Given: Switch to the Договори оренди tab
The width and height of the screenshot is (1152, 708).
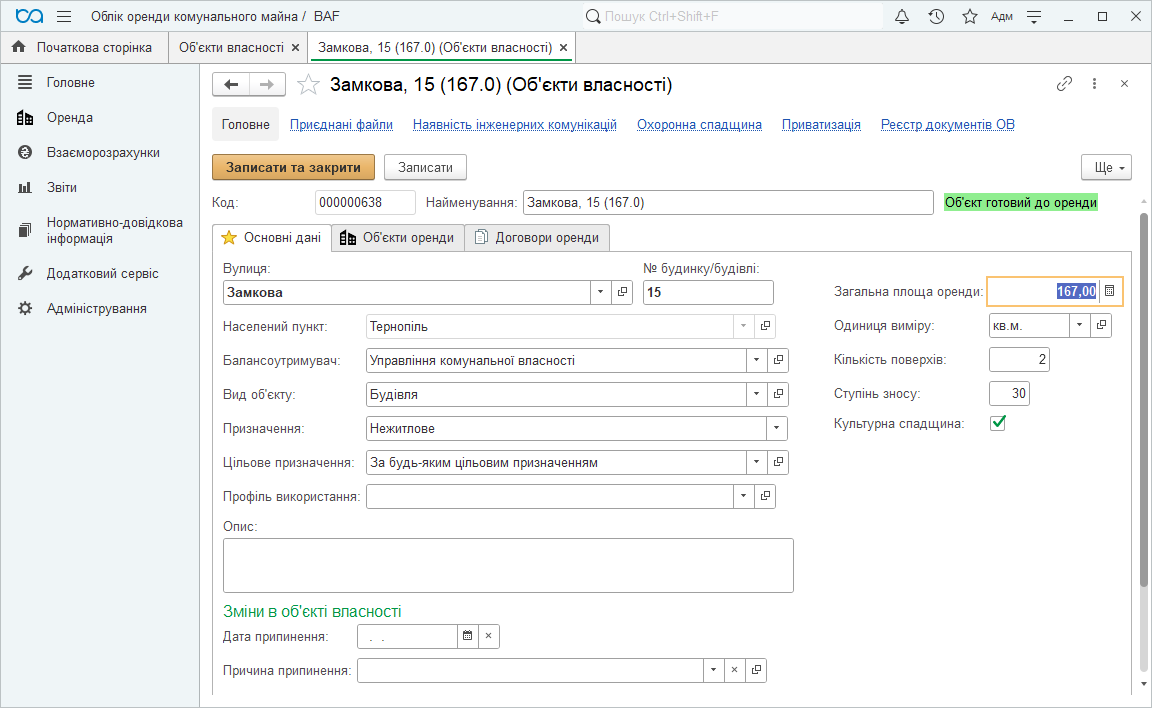Looking at the screenshot, I should 537,238.
